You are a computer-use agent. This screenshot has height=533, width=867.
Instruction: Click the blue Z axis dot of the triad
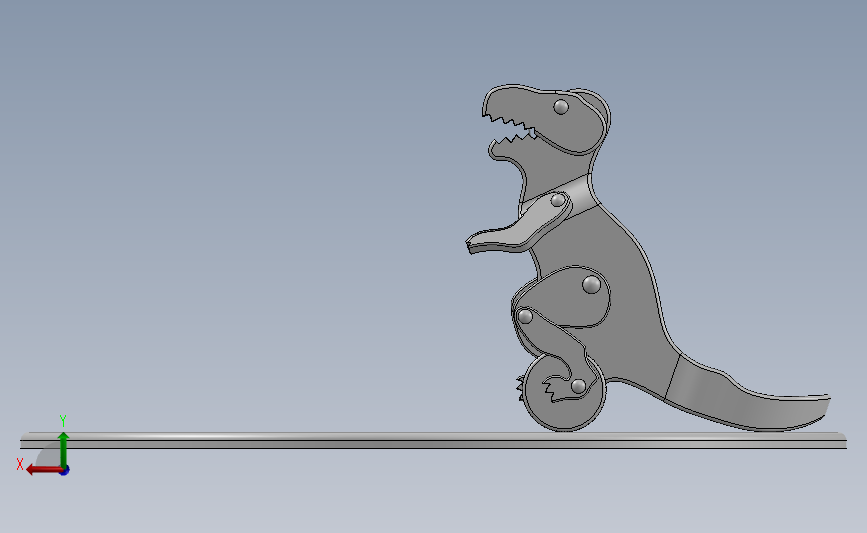(65, 471)
